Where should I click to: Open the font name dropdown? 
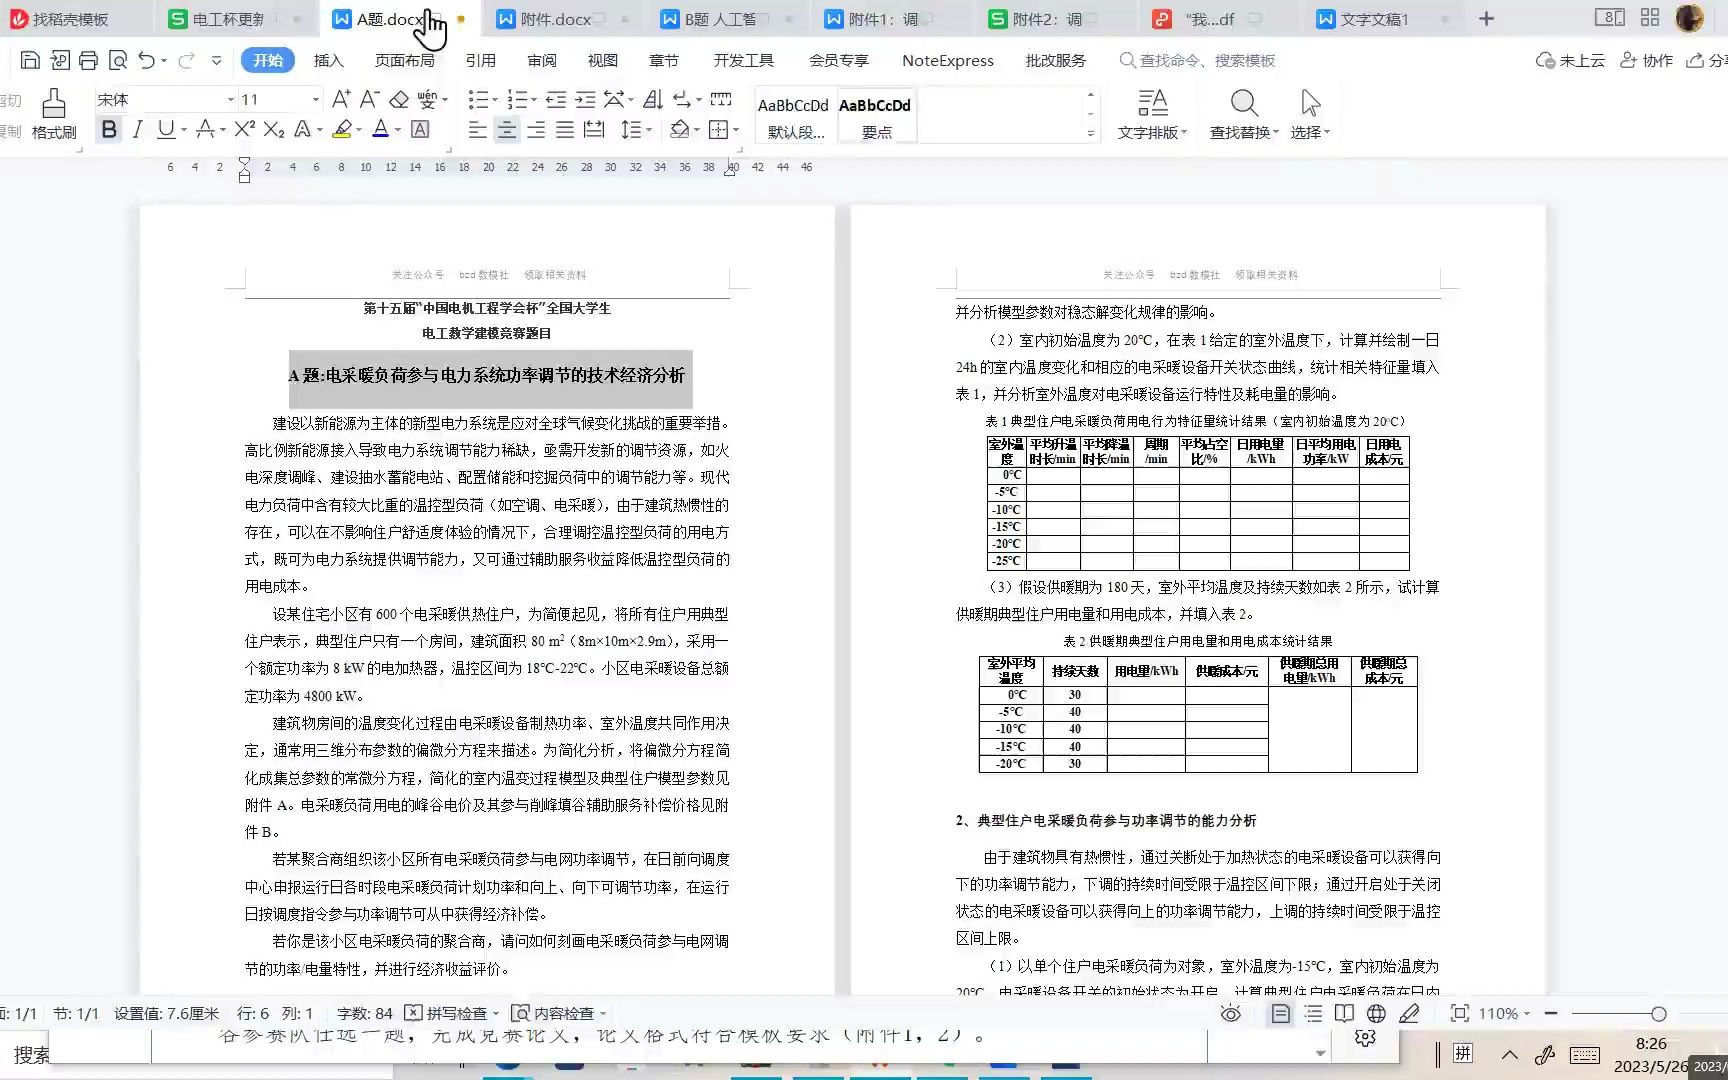(x=230, y=99)
